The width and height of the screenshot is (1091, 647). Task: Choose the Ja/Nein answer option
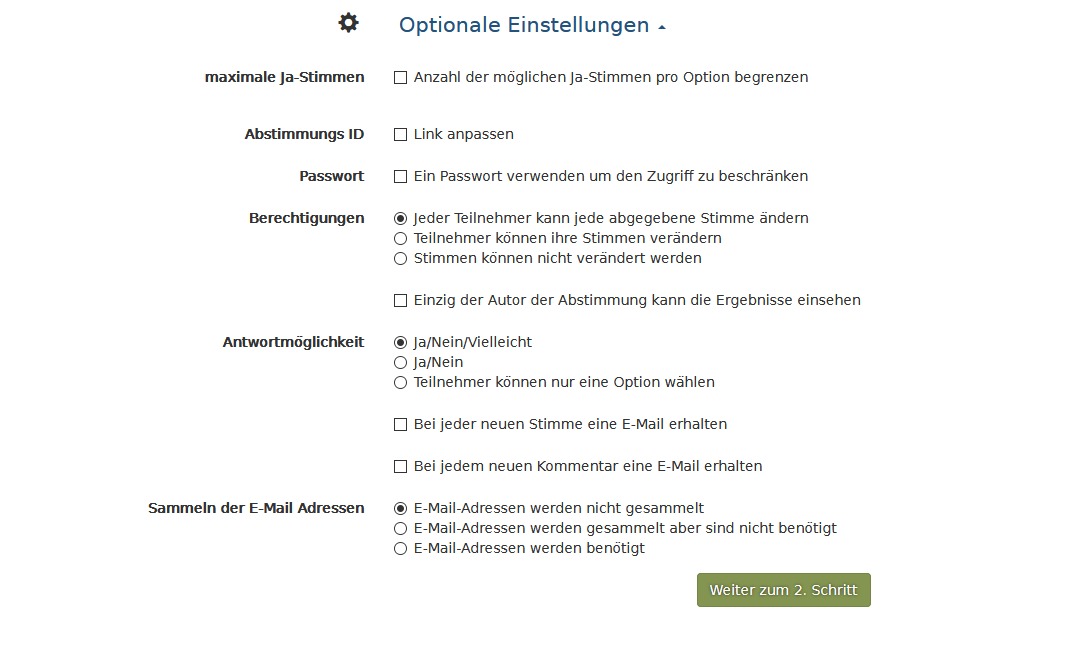tap(401, 362)
